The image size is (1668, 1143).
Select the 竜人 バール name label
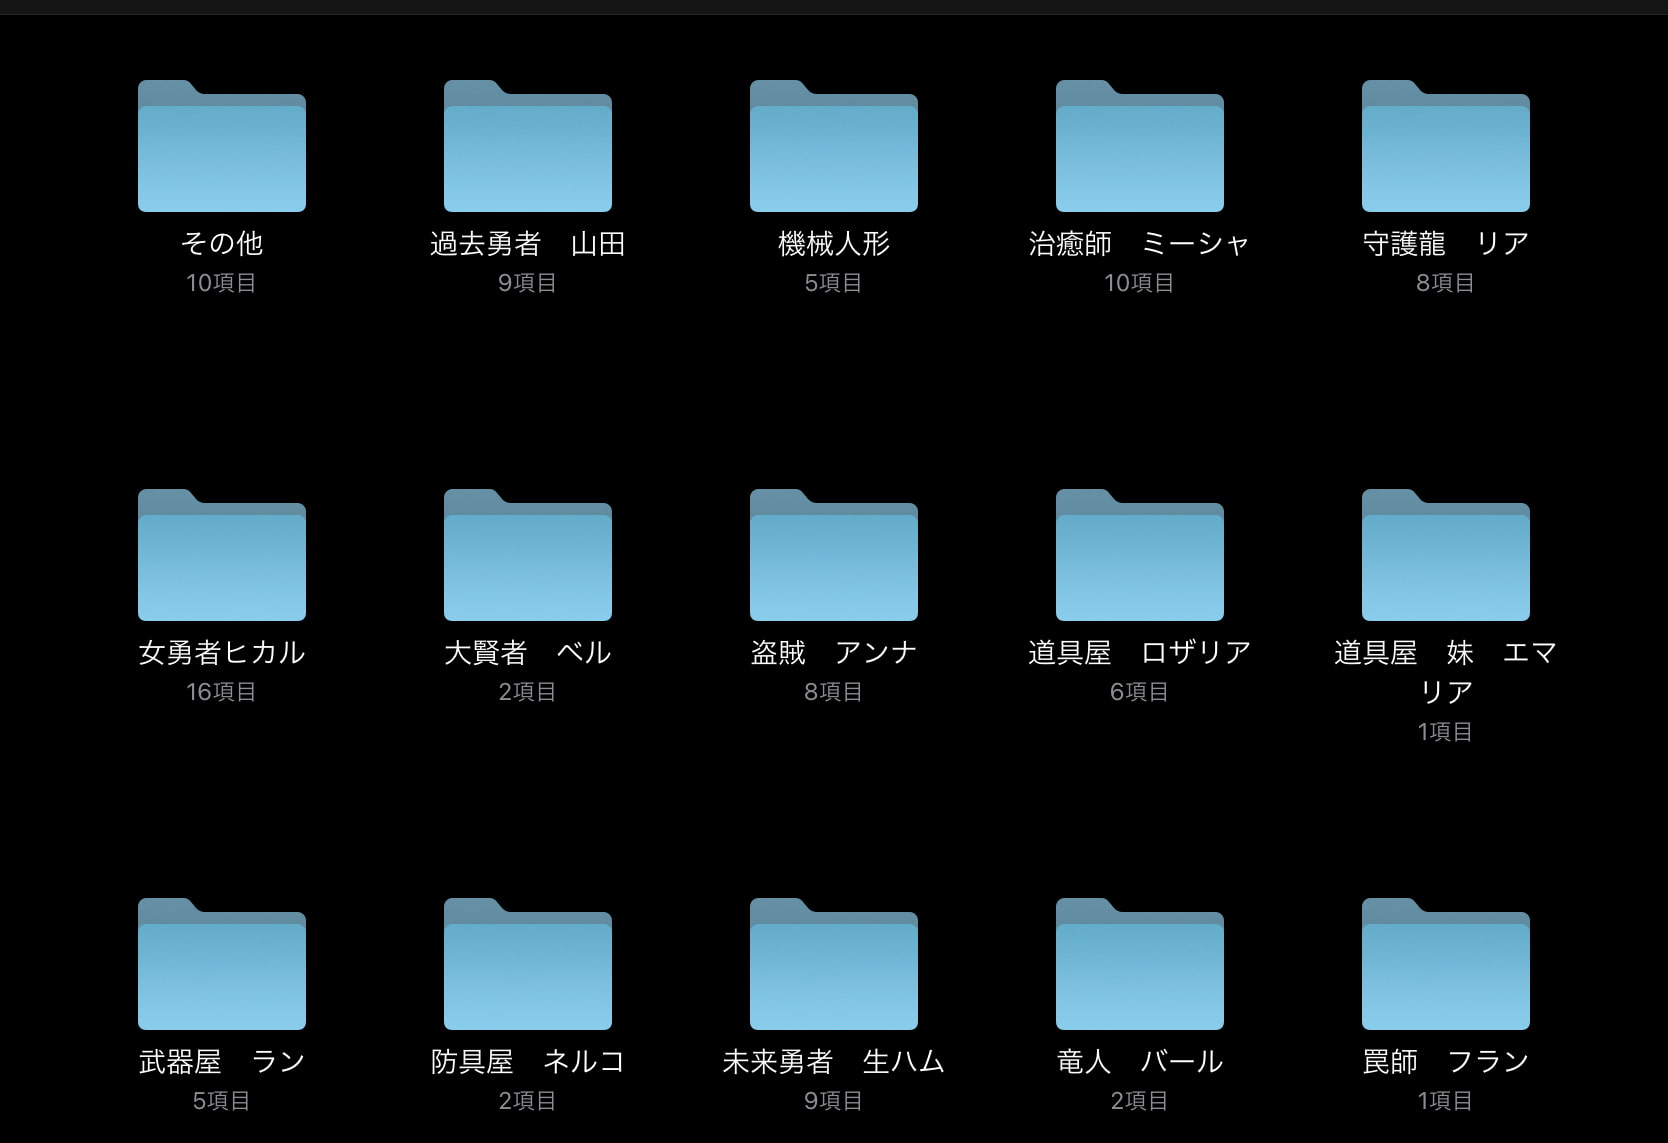[1140, 1061]
